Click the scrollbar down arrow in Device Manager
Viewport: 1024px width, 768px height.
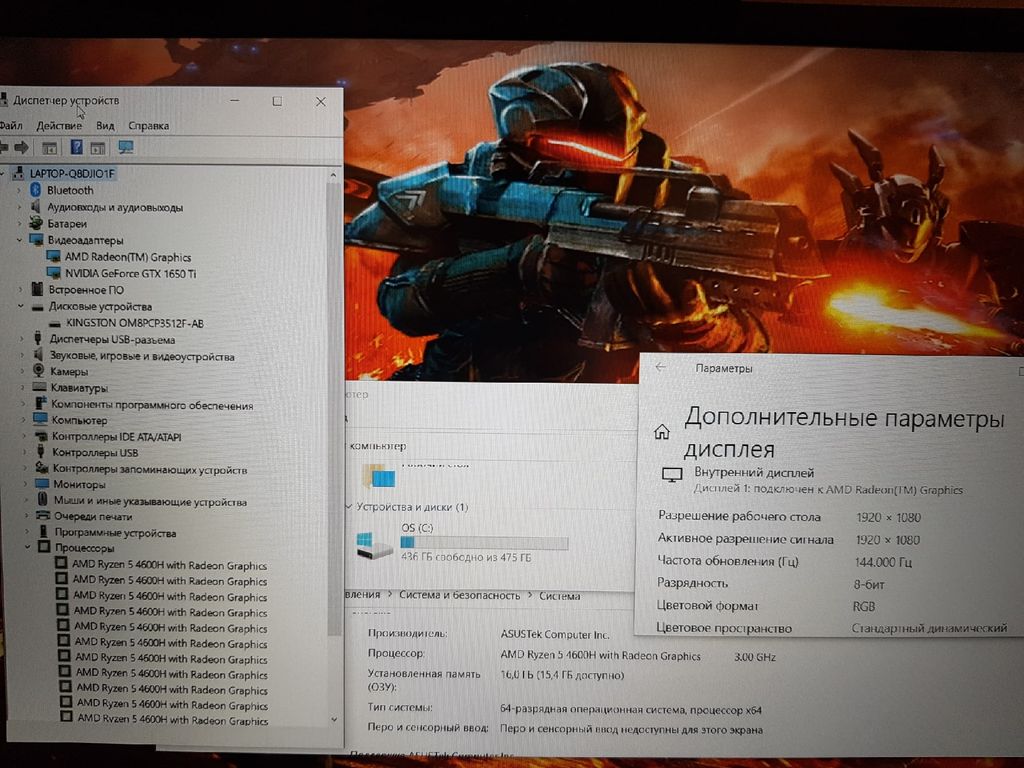click(334, 719)
